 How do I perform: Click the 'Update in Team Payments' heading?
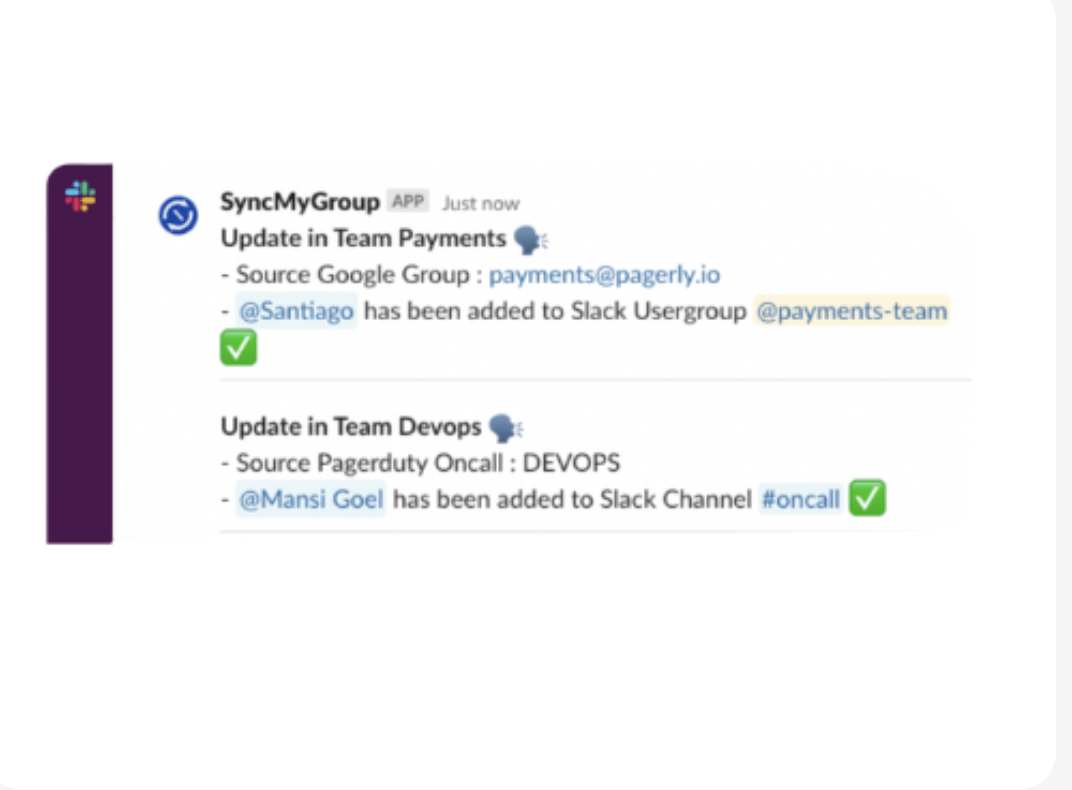(363, 239)
